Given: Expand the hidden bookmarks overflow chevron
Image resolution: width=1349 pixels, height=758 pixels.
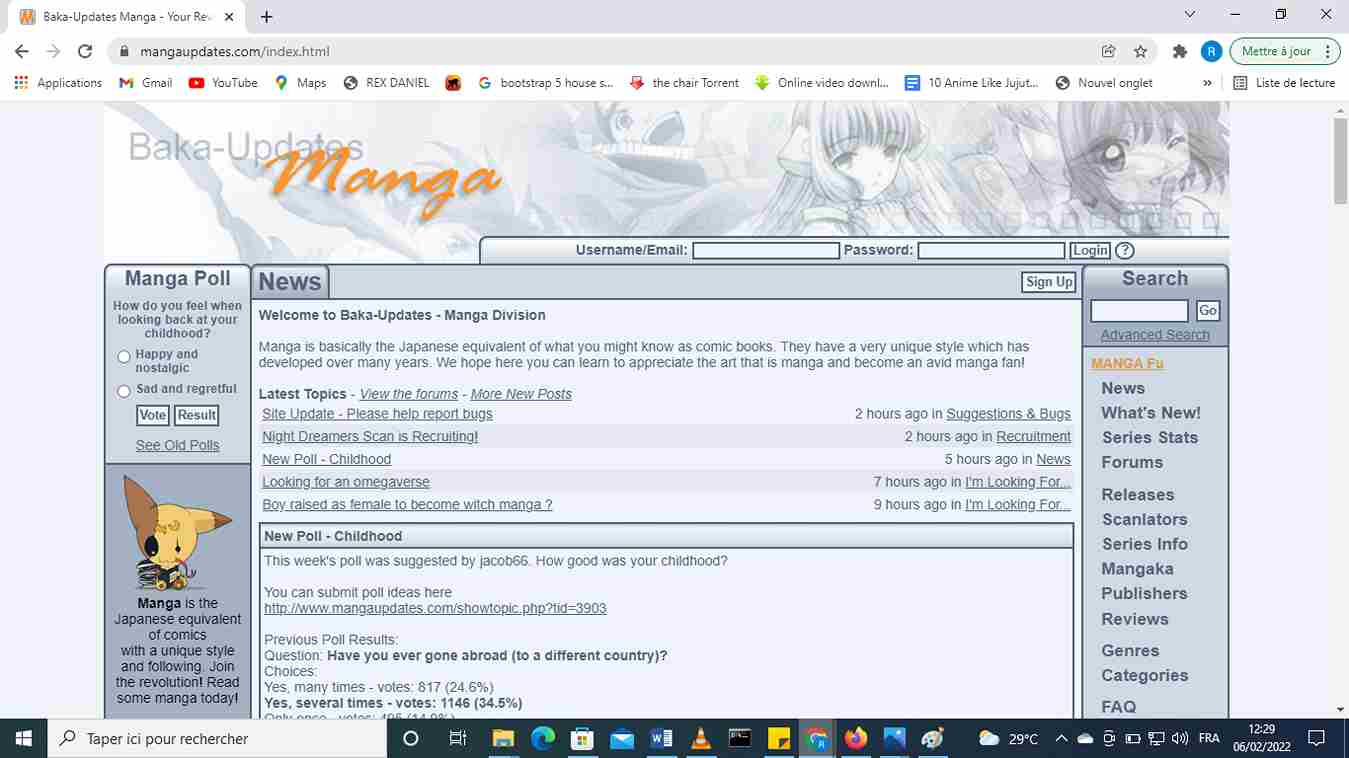Looking at the screenshot, I should (1207, 83).
